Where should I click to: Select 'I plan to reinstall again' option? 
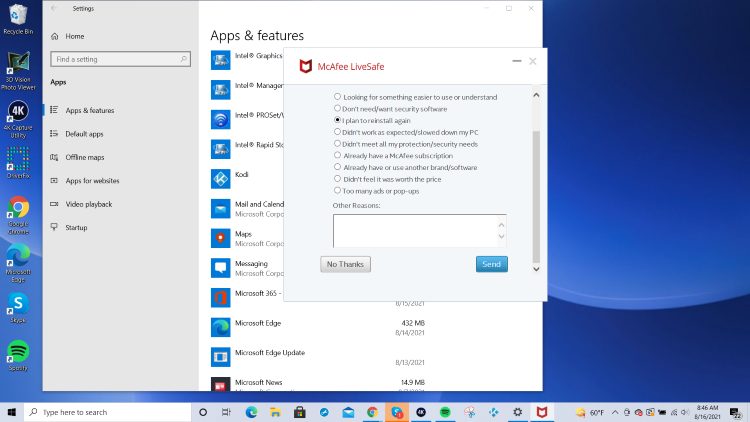[337, 120]
